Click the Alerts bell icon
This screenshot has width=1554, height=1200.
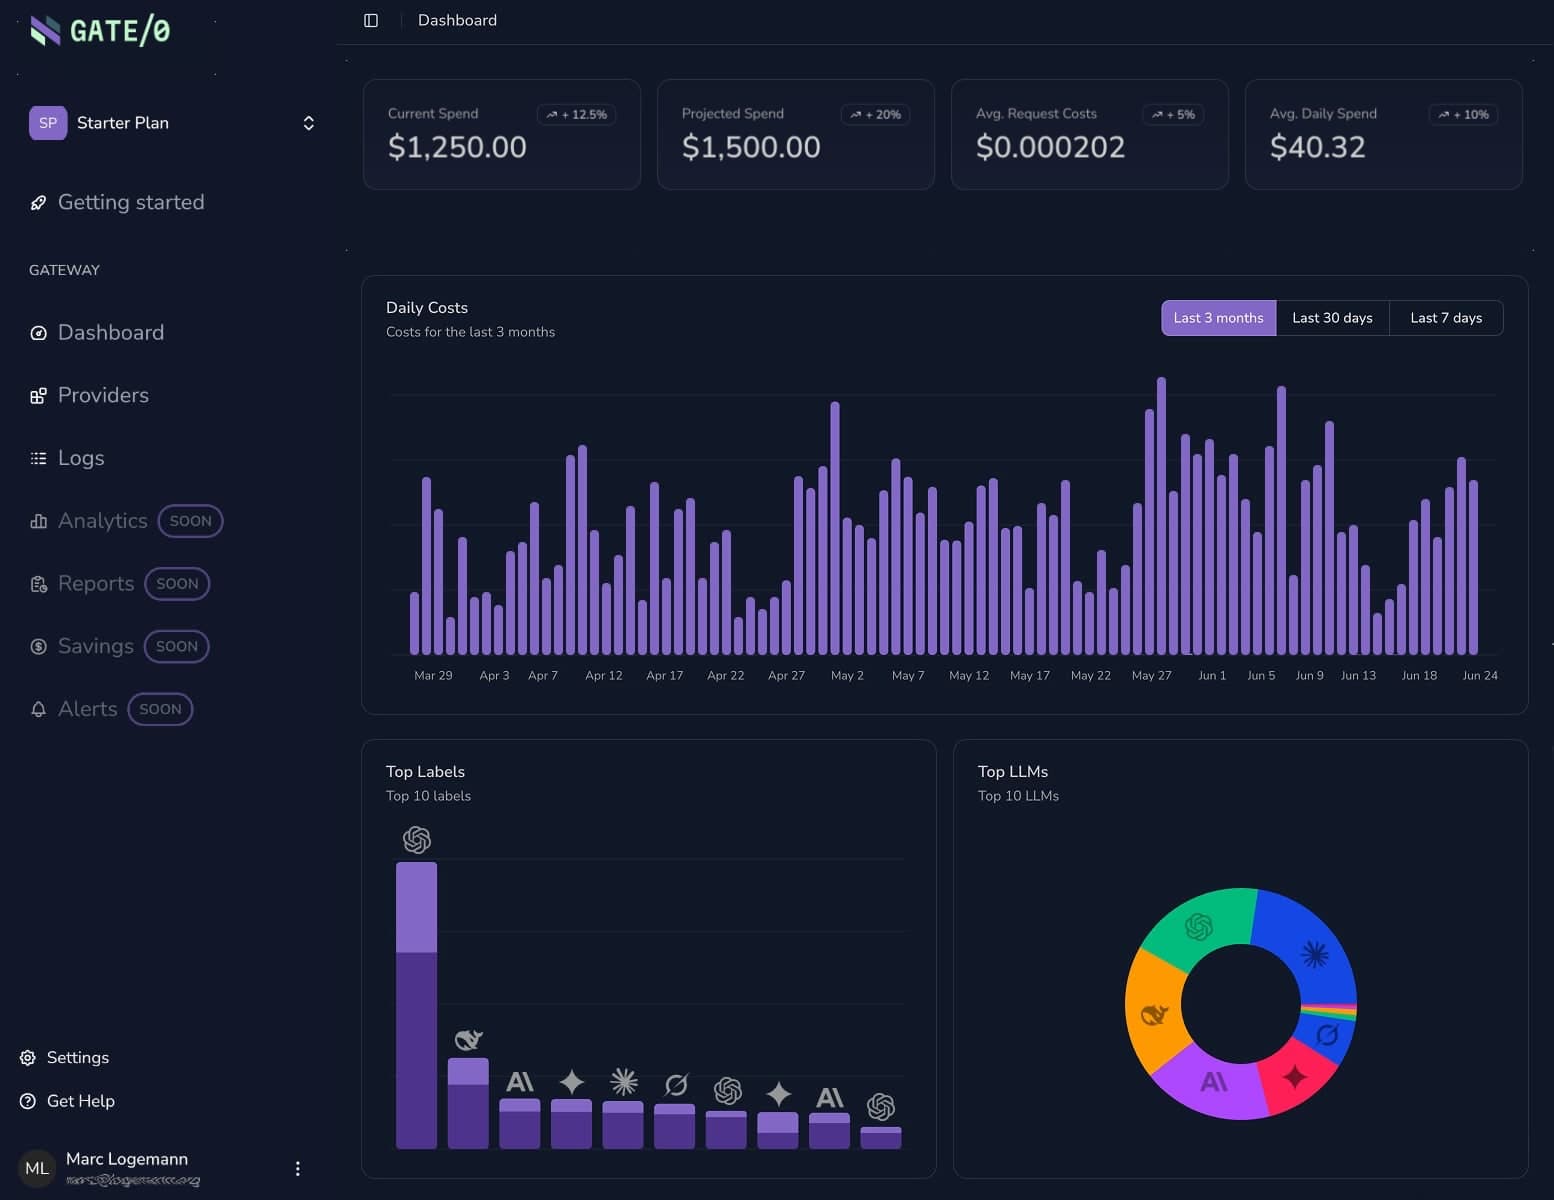point(39,710)
